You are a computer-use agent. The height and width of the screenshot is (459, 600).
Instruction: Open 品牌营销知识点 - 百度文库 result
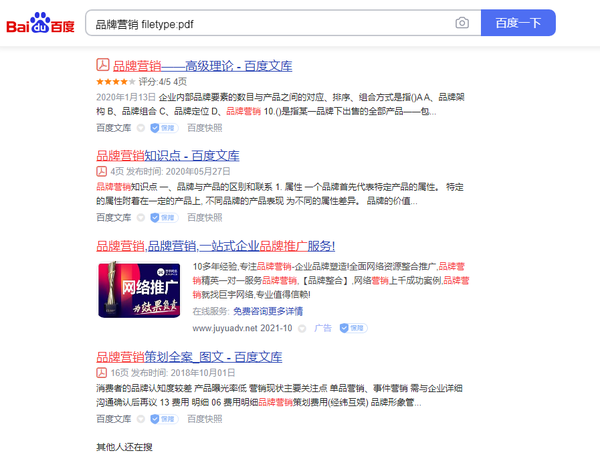coord(168,156)
